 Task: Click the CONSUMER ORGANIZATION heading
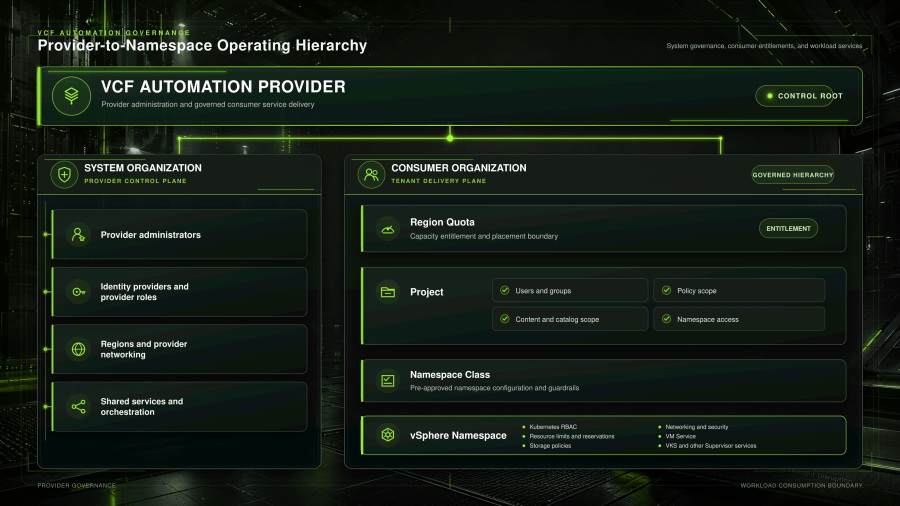click(459, 168)
